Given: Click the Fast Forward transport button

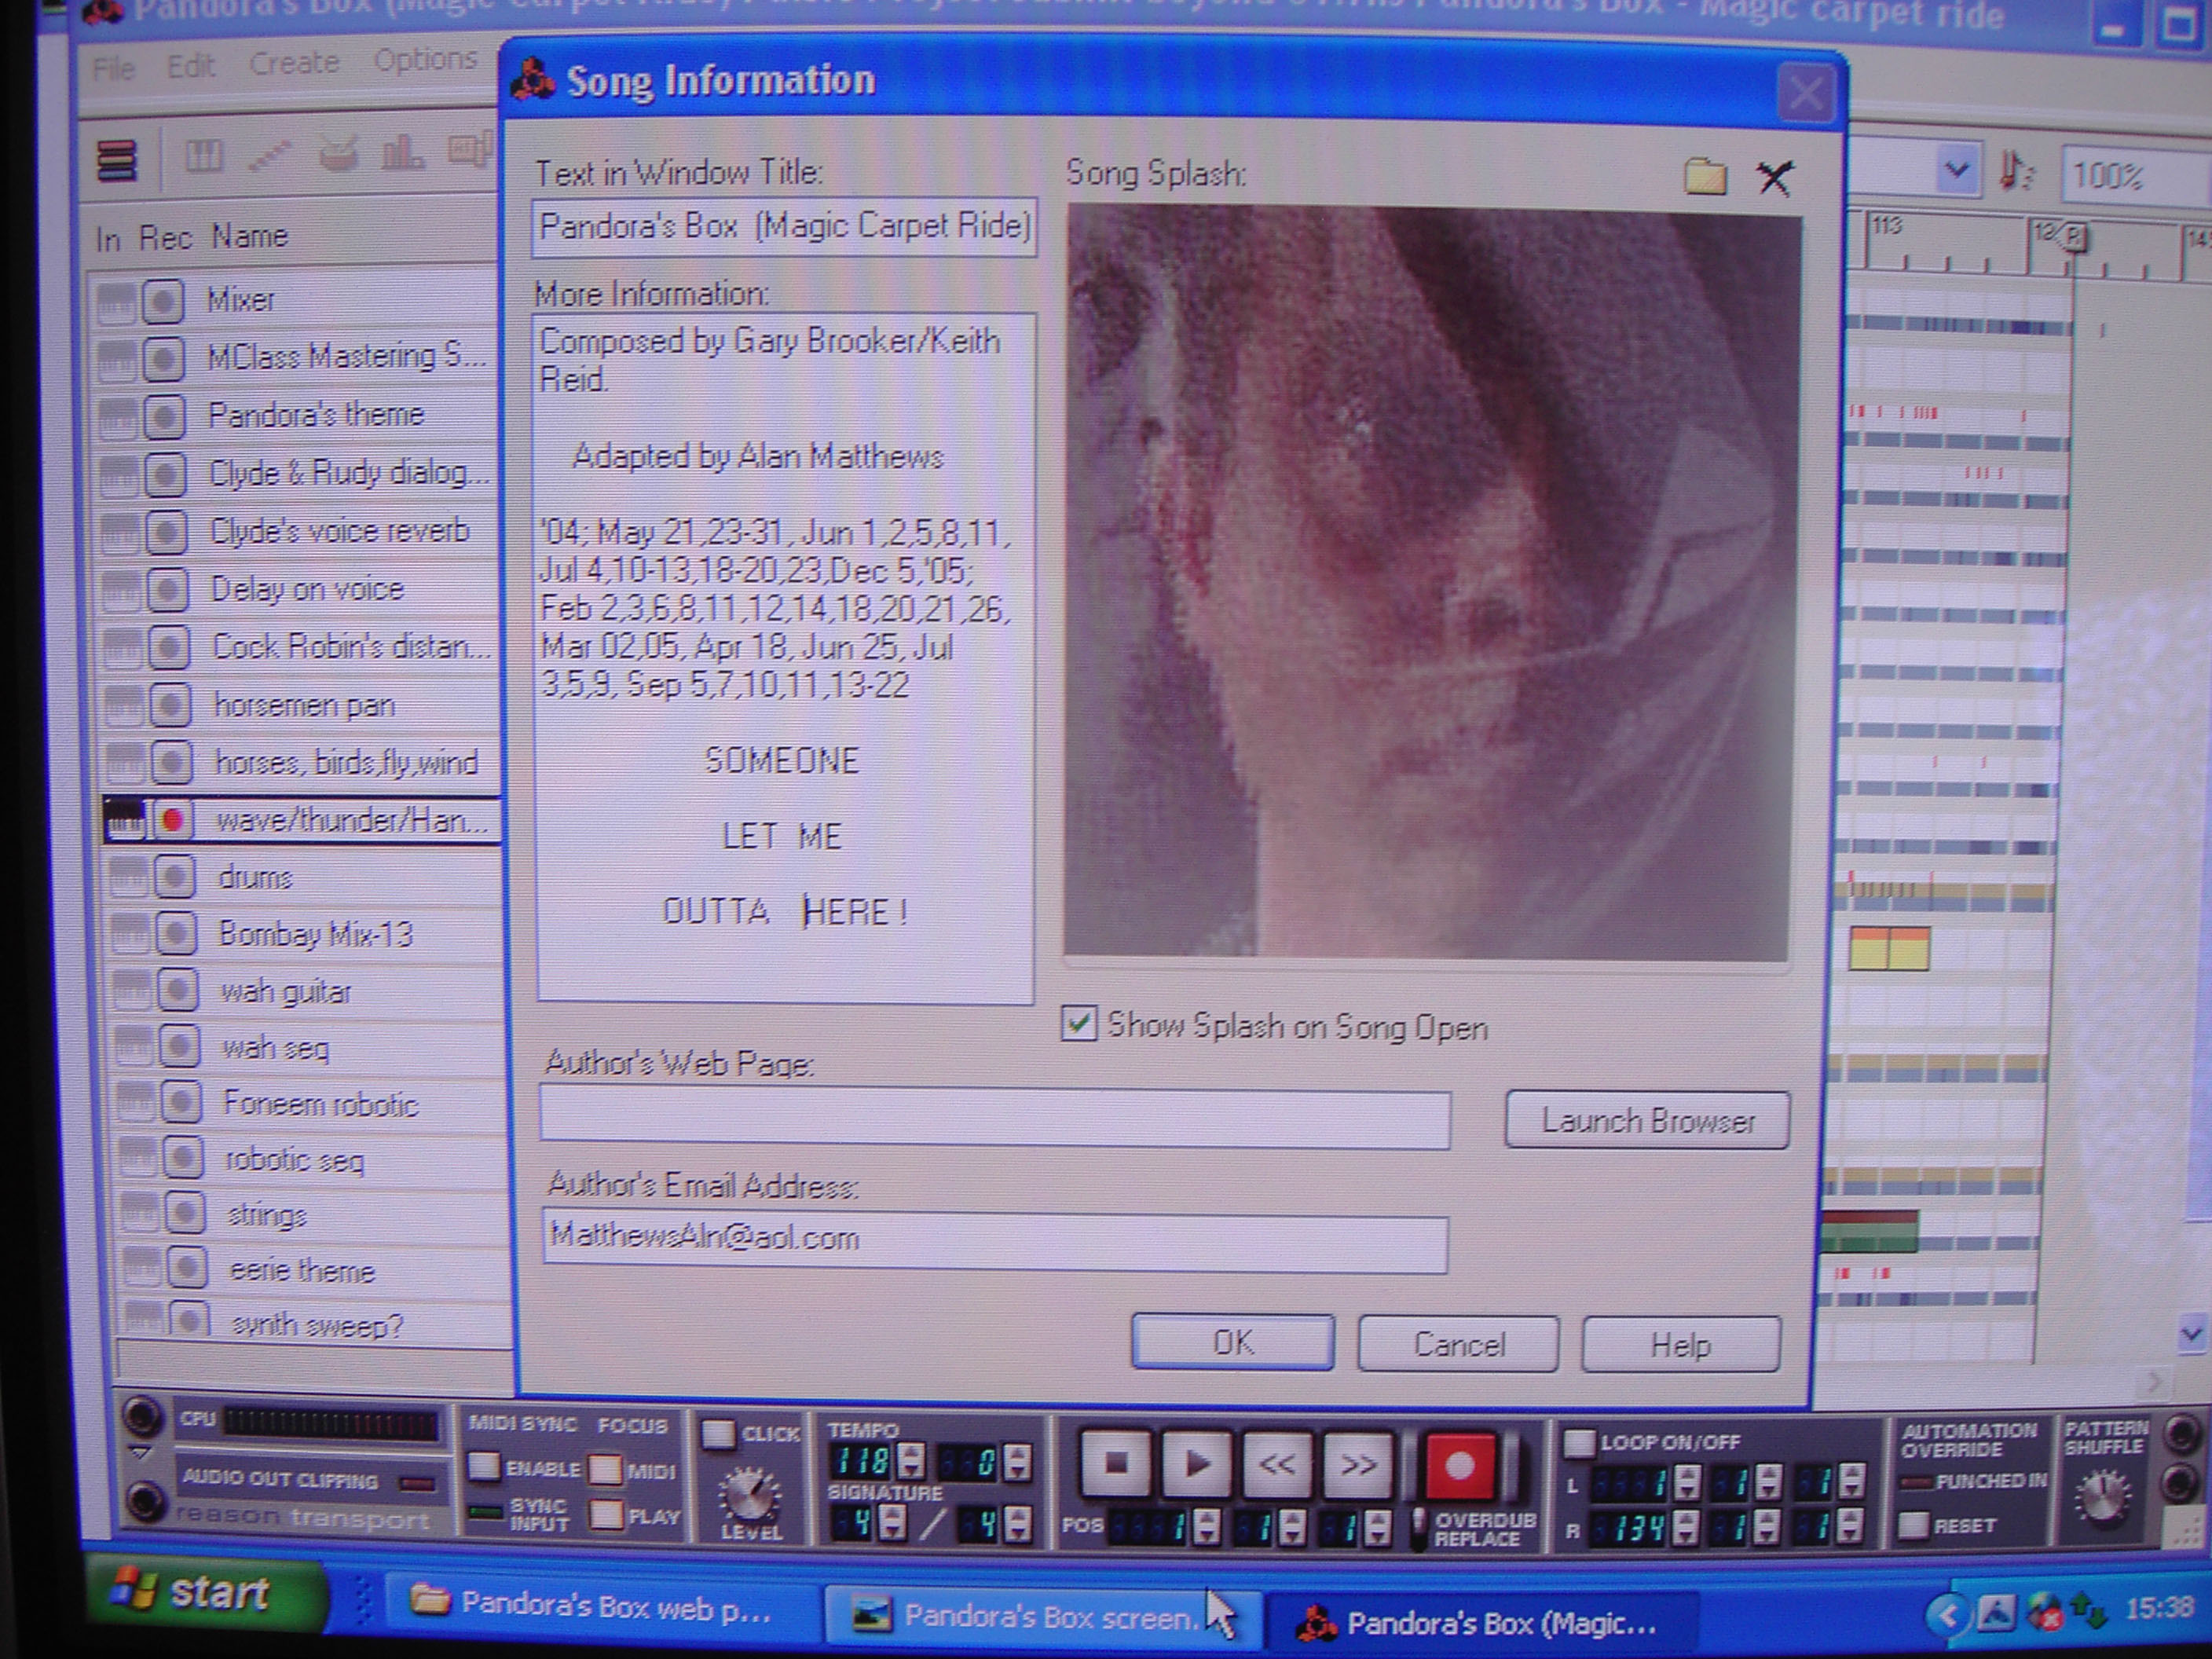Looking at the screenshot, I should click(x=1358, y=1466).
